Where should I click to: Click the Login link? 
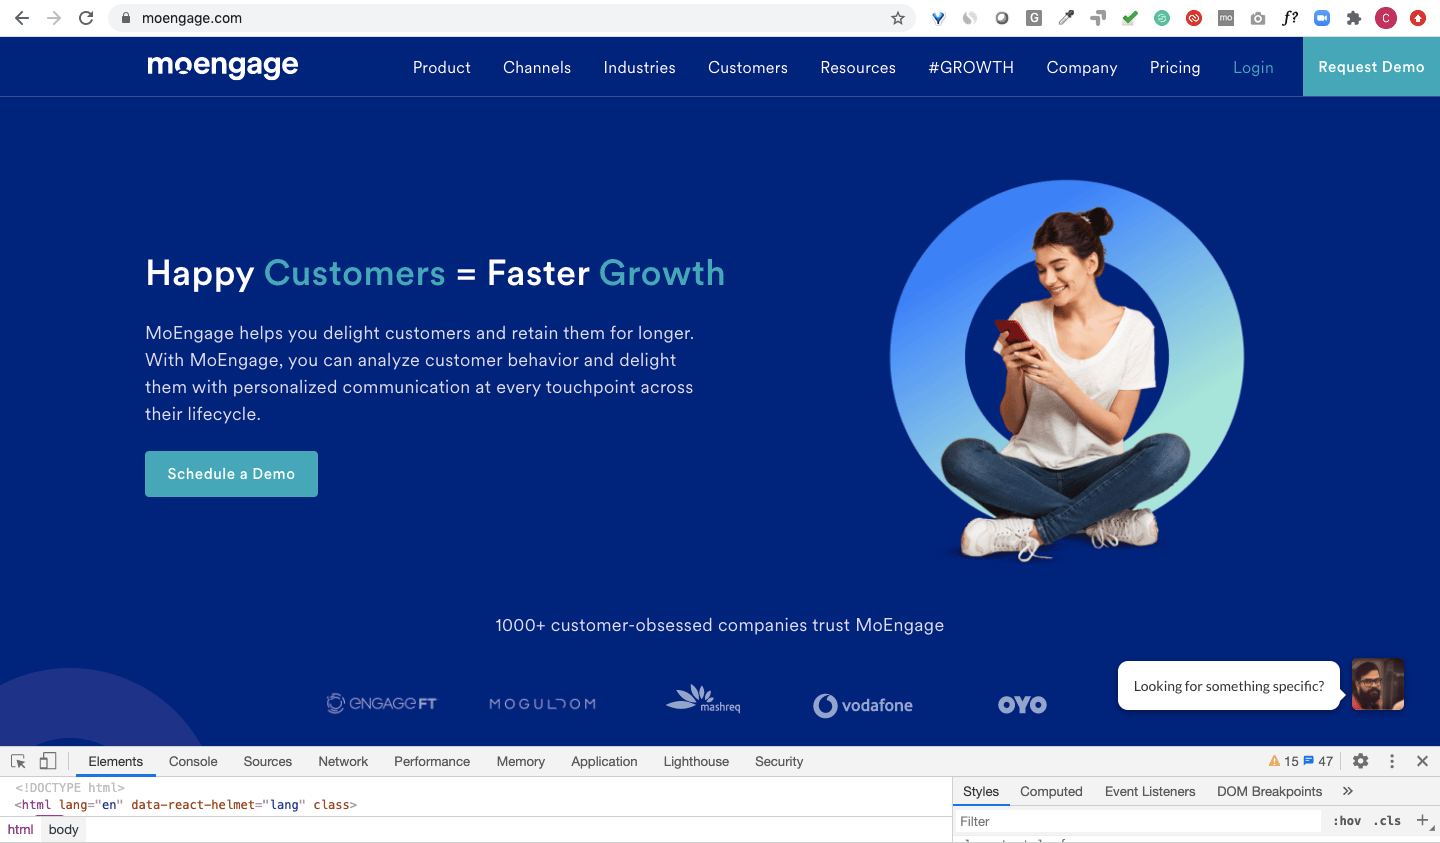click(x=1253, y=67)
